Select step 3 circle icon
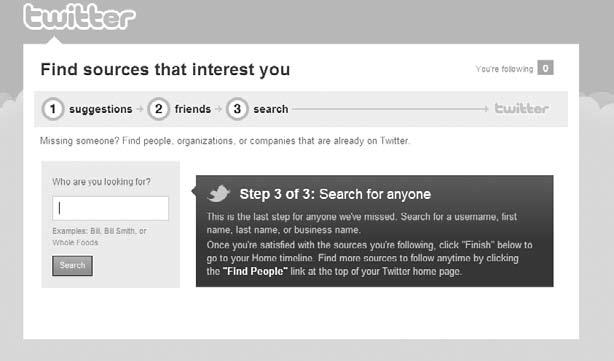614x361 pixels. click(237, 109)
